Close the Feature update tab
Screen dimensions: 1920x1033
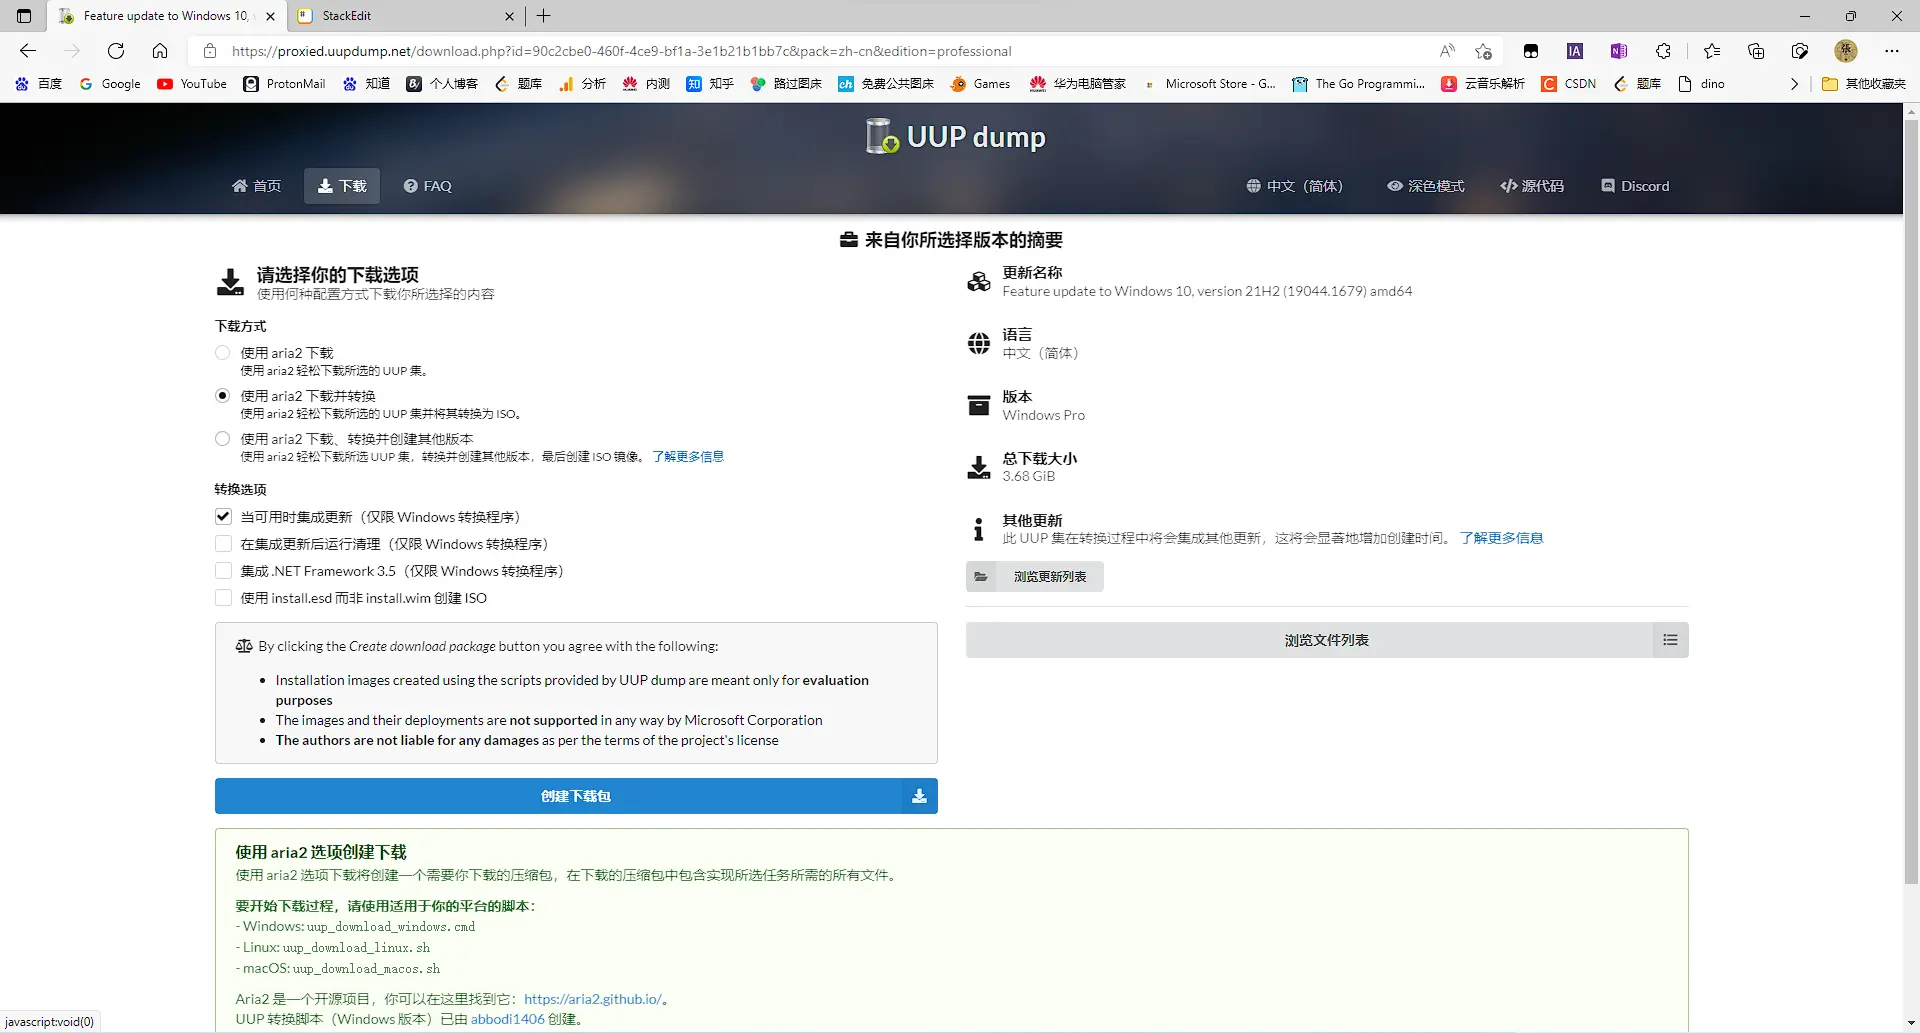coord(270,16)
